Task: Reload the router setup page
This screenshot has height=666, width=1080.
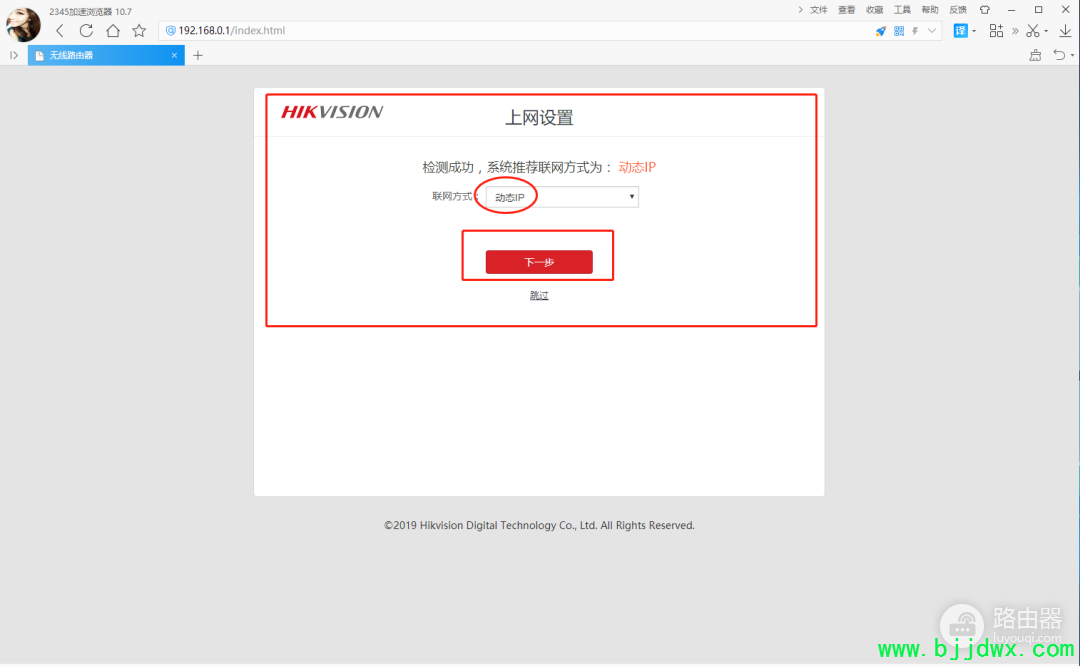Action: [x=86, y=31]
